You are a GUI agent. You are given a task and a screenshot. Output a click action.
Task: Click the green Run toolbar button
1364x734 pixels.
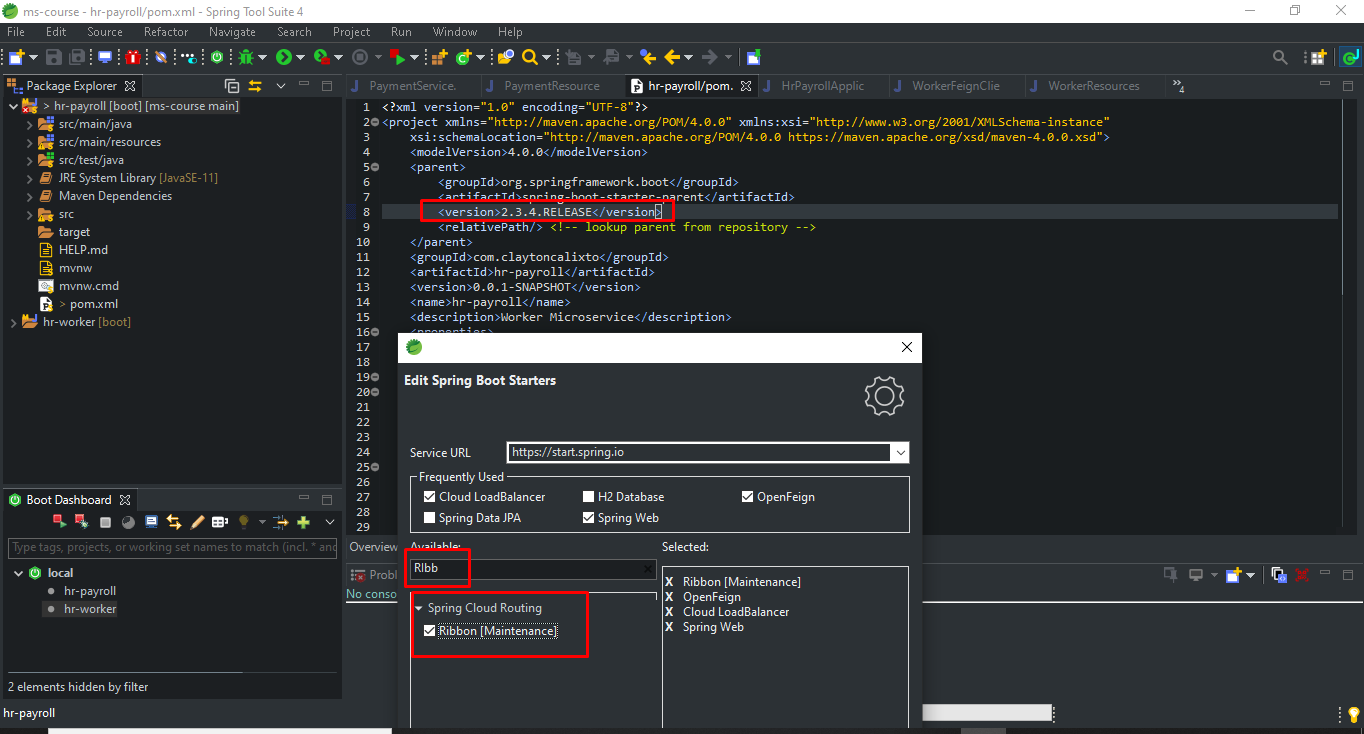click(x=284, y=58)
